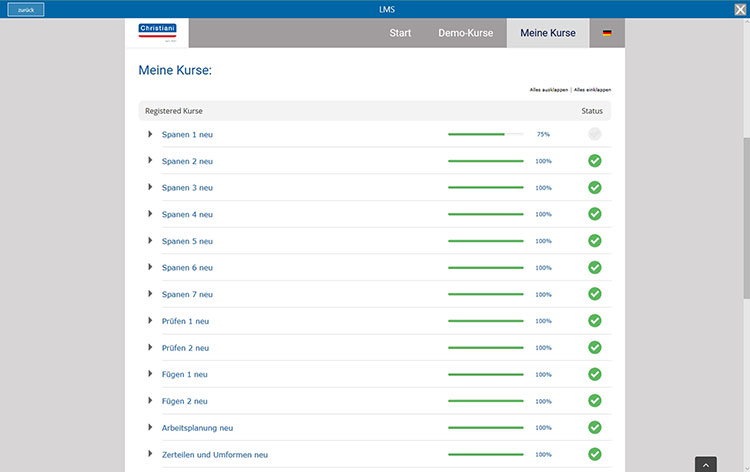The image size is (750, 472).
Task: Click the Meine Kurse: page heading
Action: pyautogui.click(x=175, y=70)
